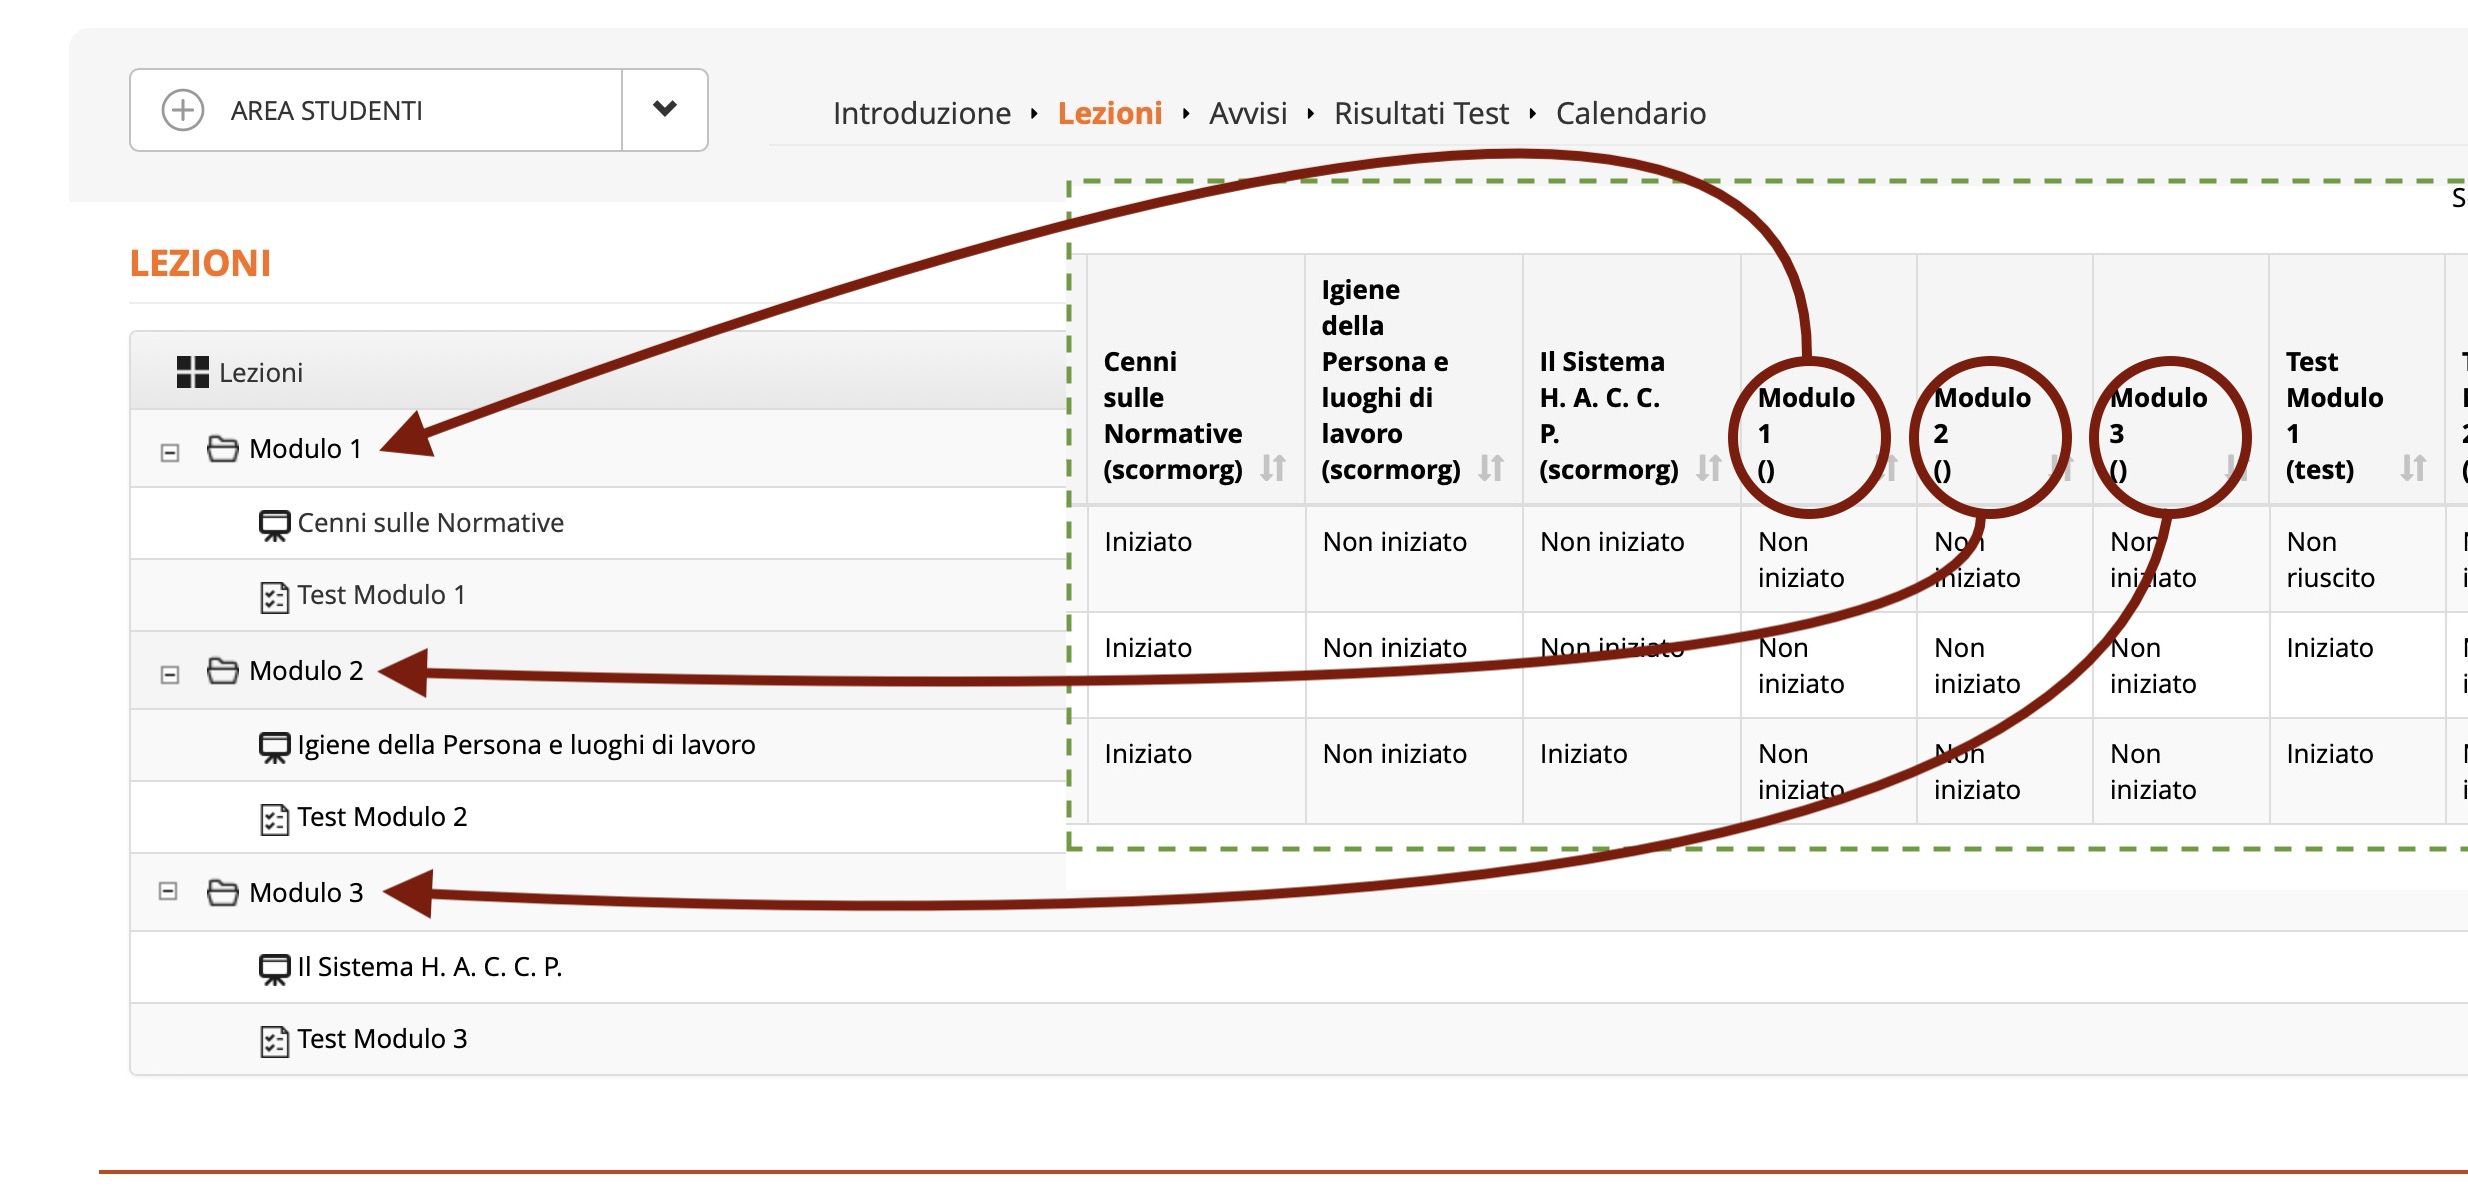Click the Test Modulo 1 checklist icon
The width and height of the screenshot is (2468, 1196).
274,597
